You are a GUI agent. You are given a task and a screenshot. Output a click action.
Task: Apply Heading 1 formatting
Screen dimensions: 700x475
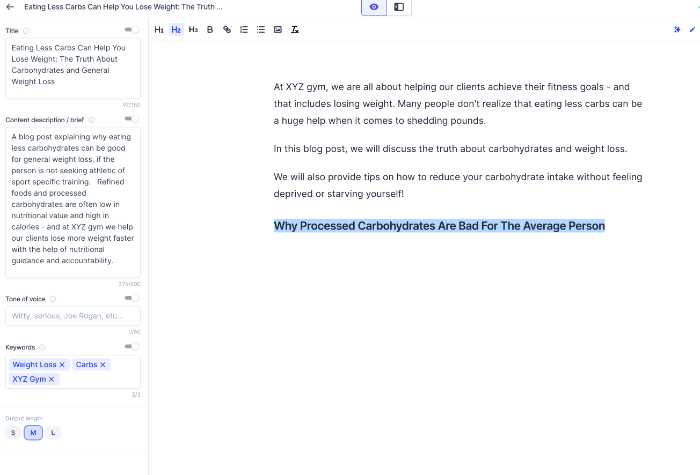coord(159,30)
